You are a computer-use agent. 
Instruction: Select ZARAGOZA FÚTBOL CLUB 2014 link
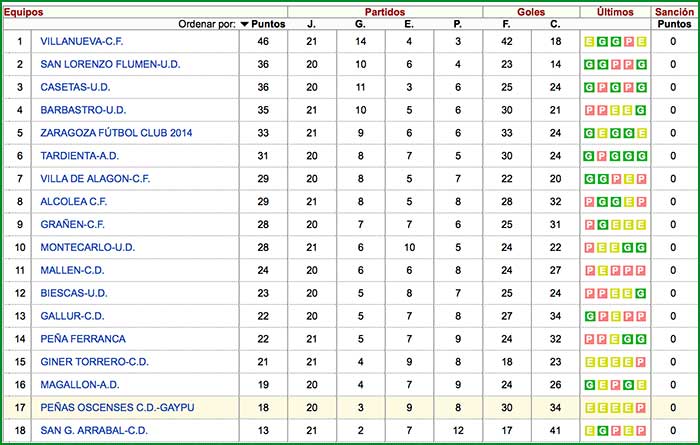(117, 133)
